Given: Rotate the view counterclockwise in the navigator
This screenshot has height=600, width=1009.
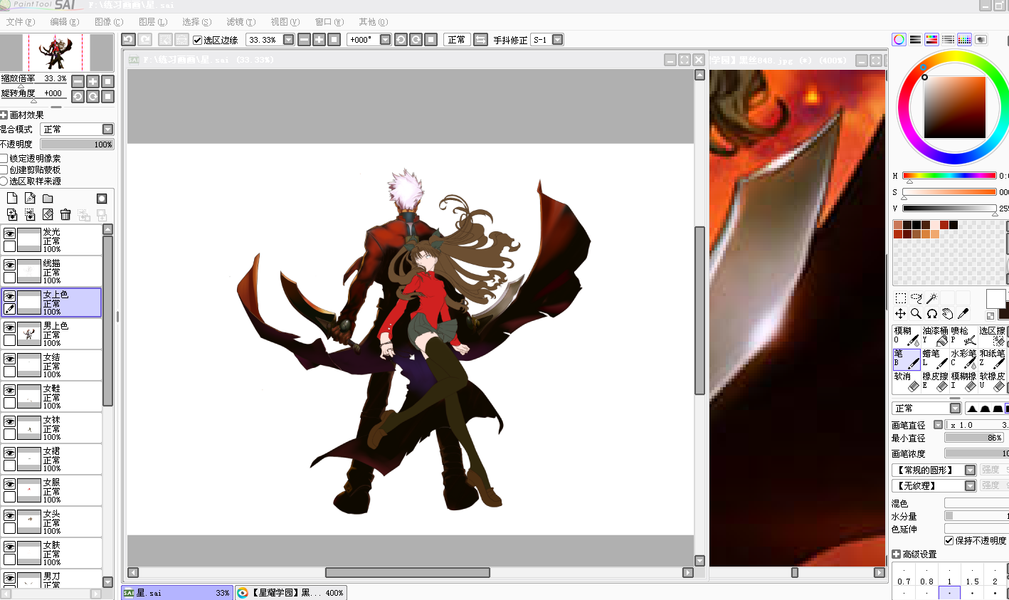Looking at the screenshot, I should pyautogui.click(x=78, y=97).
